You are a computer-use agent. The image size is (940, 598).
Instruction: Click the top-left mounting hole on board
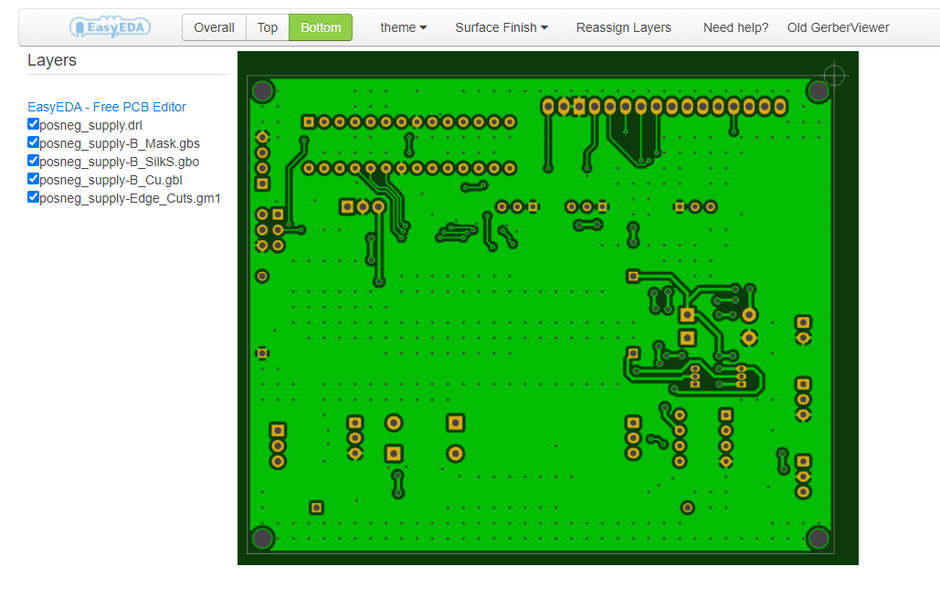(x=263, y=91)
